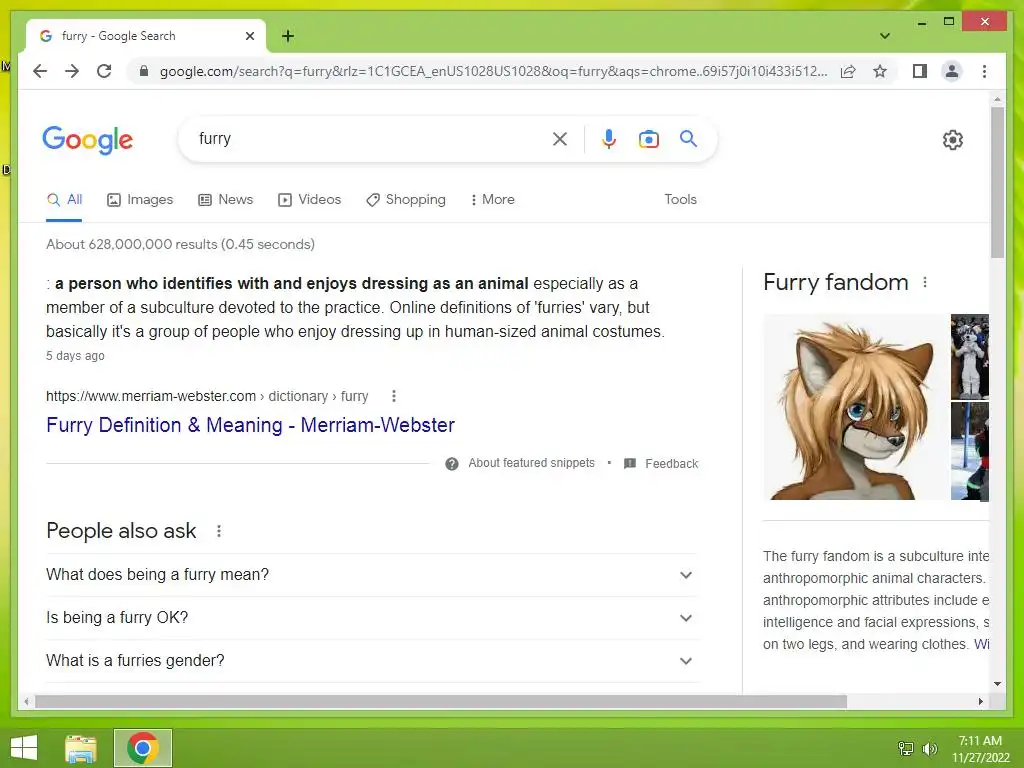1024x768 pixels.
Task: Go forward using the browser forward arrow
Action: point(72,71)
